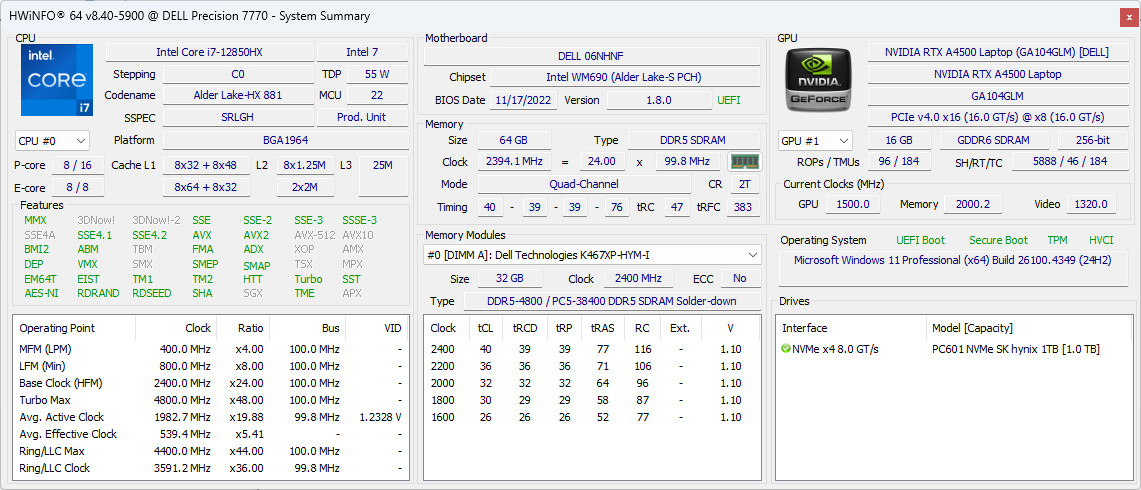The image size is (1141, 490).
Task: Click the GA104GLM GPU codename field
Action: [x=996, y=95]
